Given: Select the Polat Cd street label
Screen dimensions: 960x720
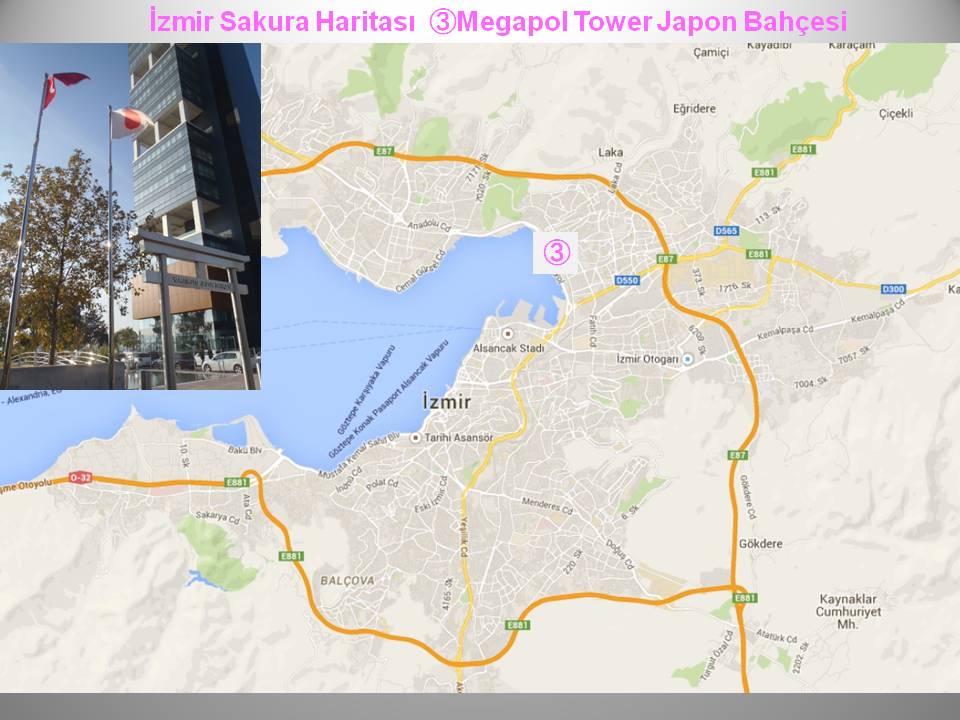Looking at the screenshot, I should tap(382, 484).
